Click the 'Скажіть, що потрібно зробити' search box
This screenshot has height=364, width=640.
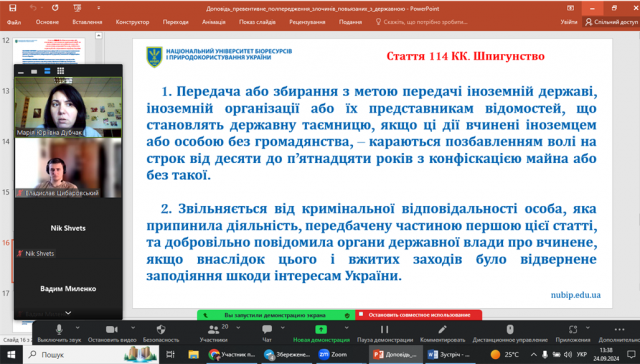coord(422,22)
